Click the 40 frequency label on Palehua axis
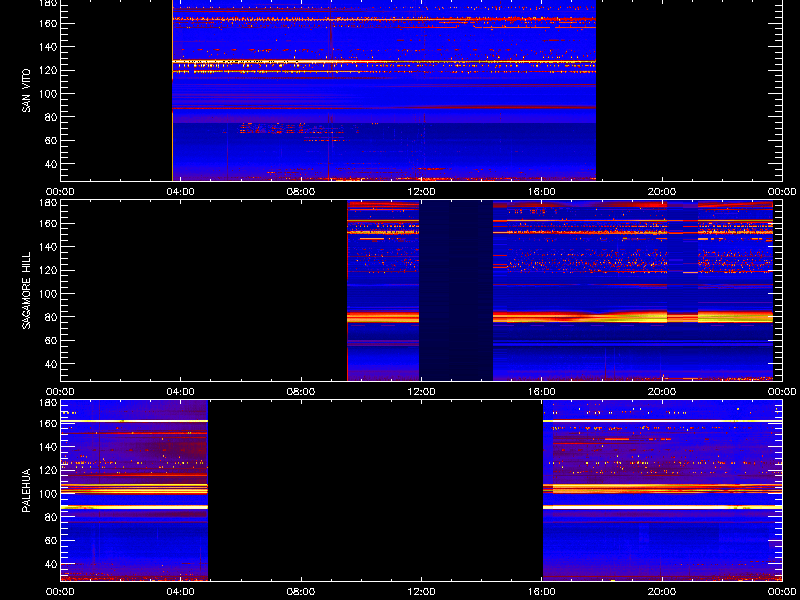800x600 pixels. pos(51,564)
